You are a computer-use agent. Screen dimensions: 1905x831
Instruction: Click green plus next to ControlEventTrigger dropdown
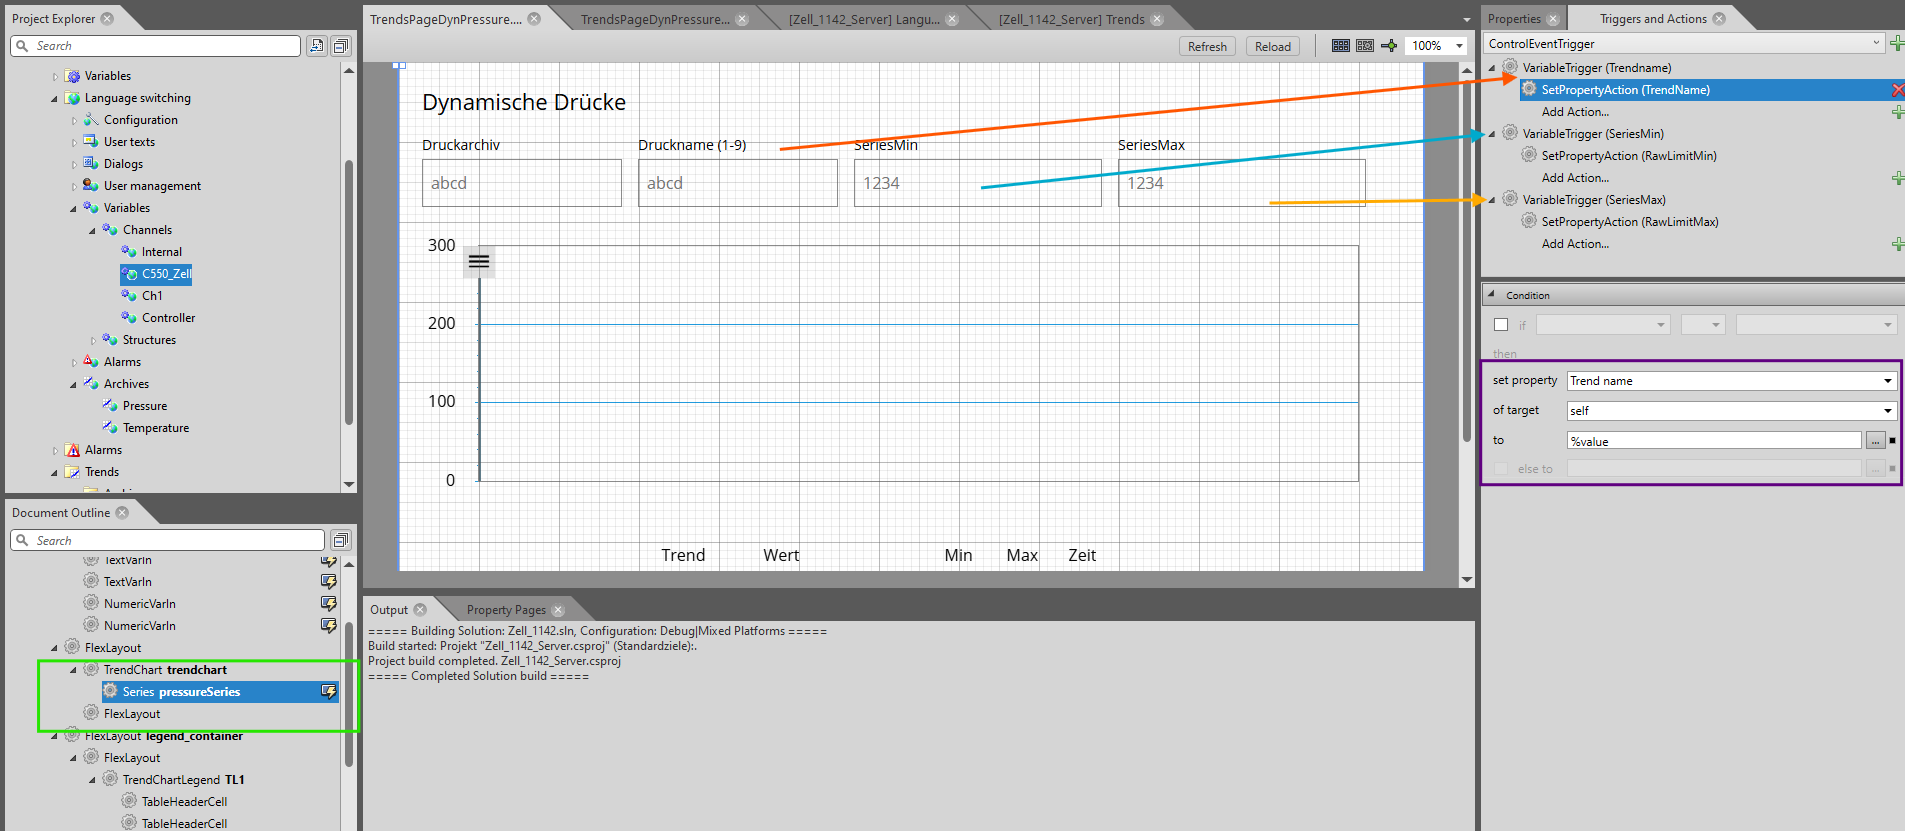click(1897, 43)
